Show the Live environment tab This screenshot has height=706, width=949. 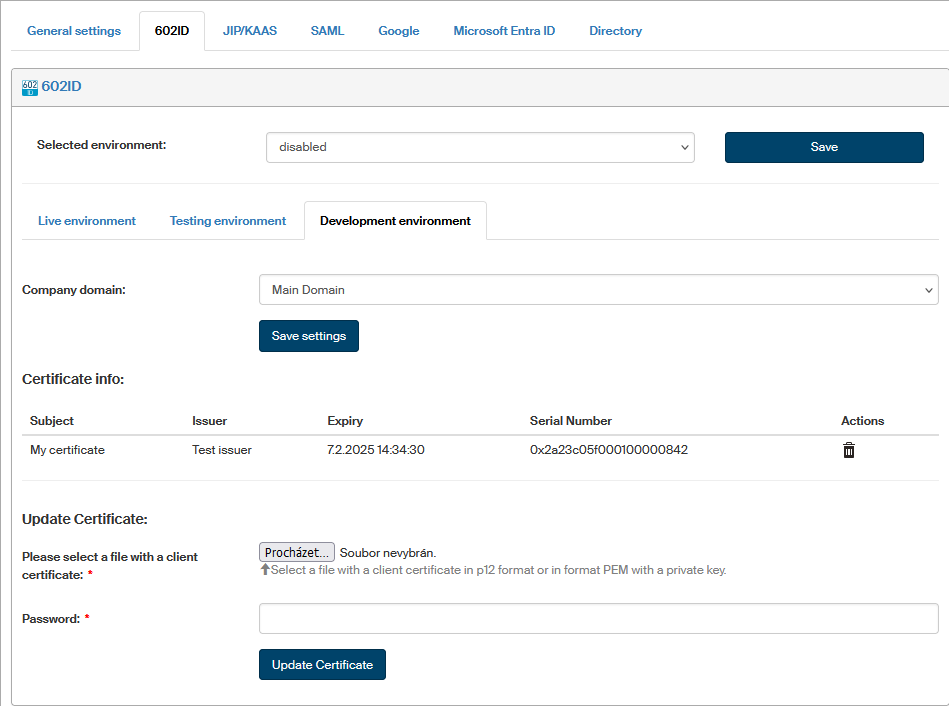pyautogui.click(x=87, y=221)
